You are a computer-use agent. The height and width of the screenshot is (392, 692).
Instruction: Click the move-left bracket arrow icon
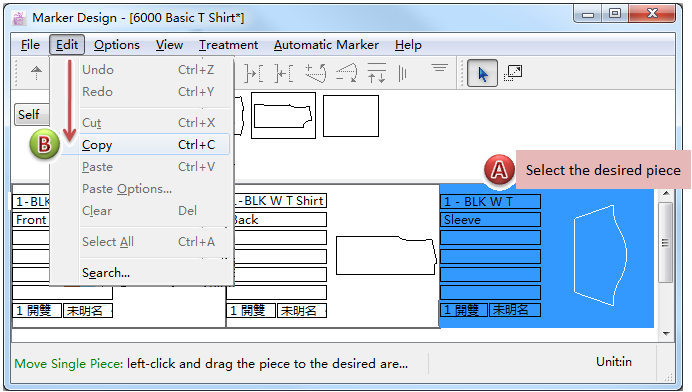283,73
